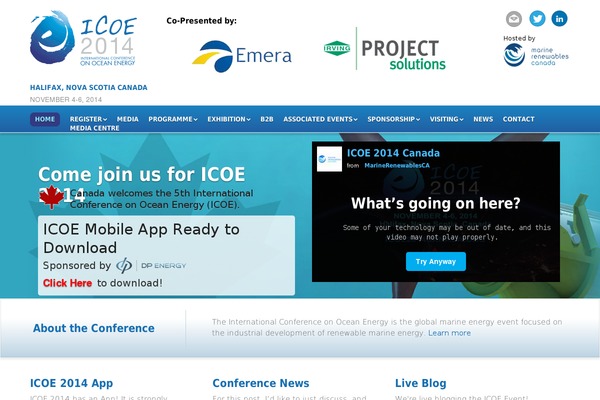Image resolution: width=600 pixels, height=400 pixels.
Task: Expand the Sponsorship dropdown menu
Action: [x=394, y=119]
